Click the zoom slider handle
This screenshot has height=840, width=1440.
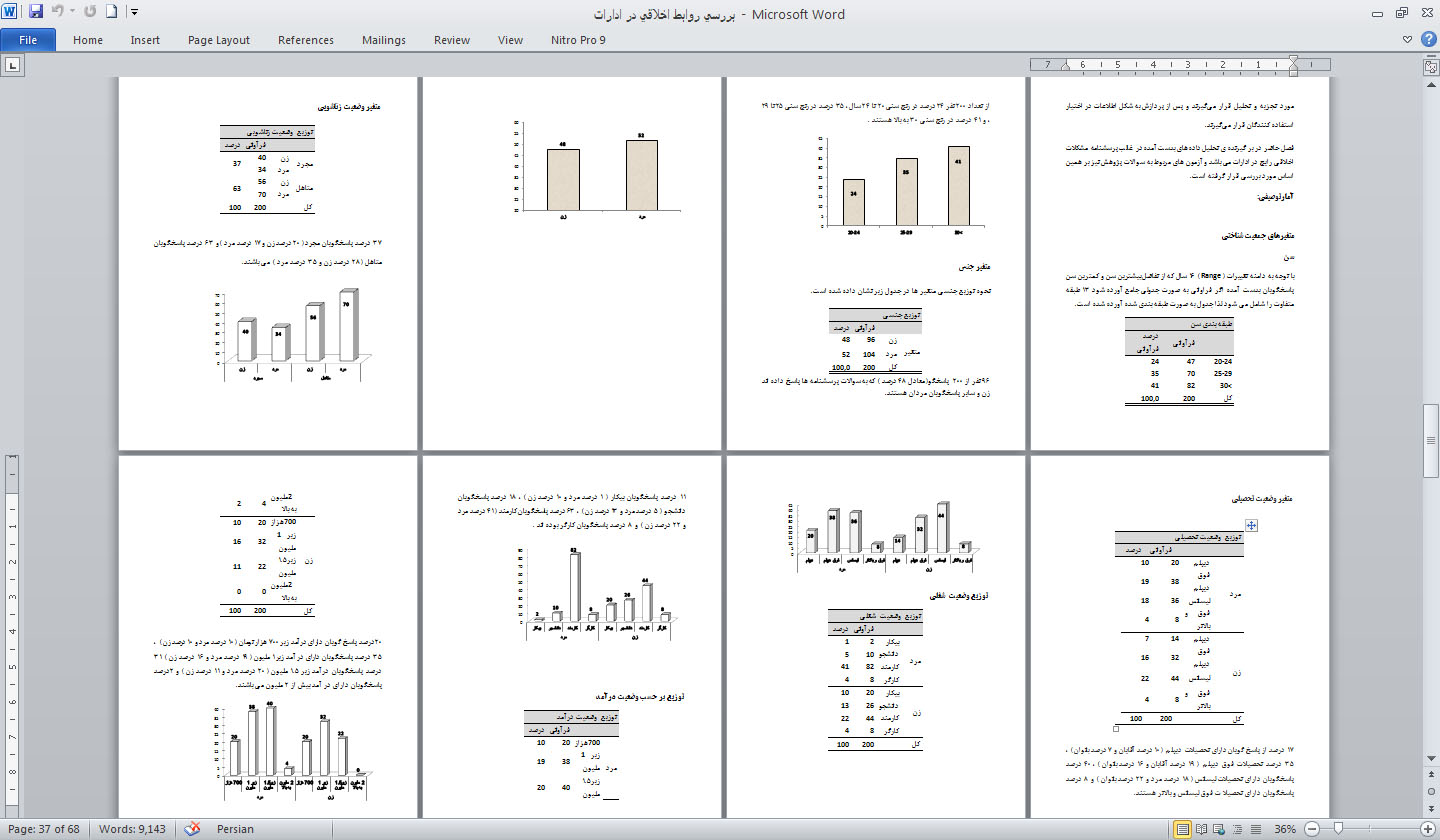1338,829
